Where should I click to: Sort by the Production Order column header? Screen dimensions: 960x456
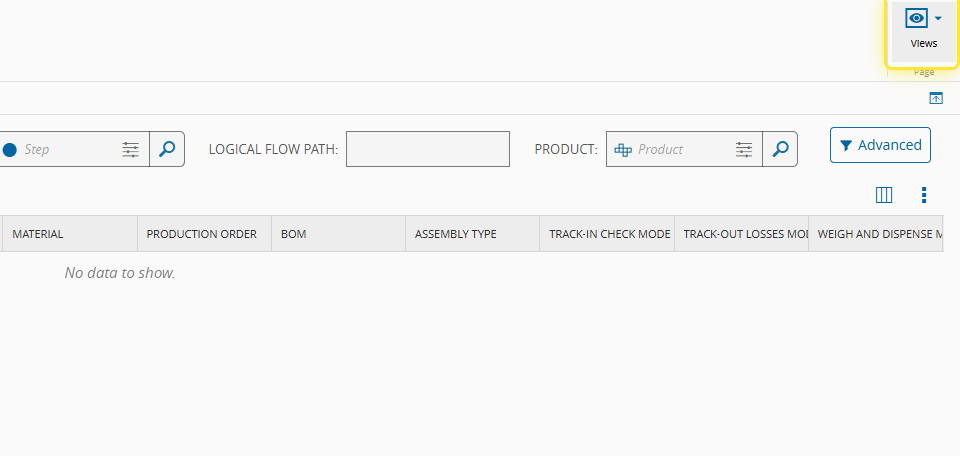(x=202, y=234)
